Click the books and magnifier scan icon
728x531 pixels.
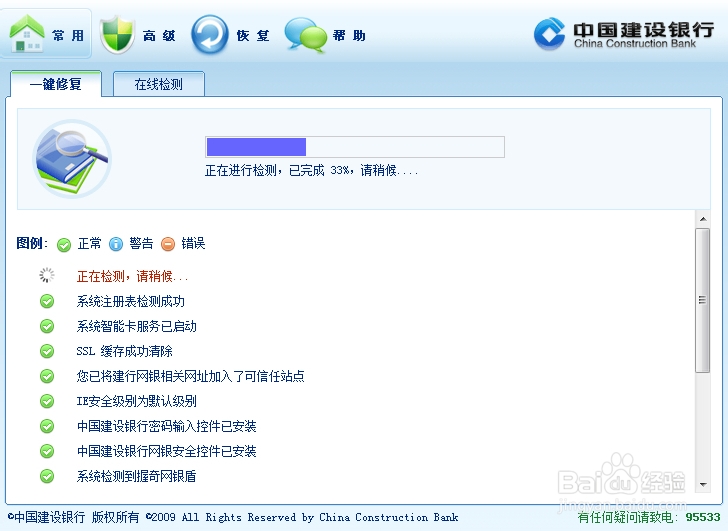coord(72,158)
